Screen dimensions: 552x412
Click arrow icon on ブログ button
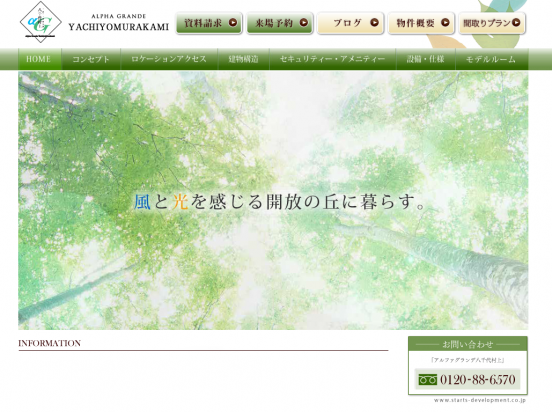374,23
